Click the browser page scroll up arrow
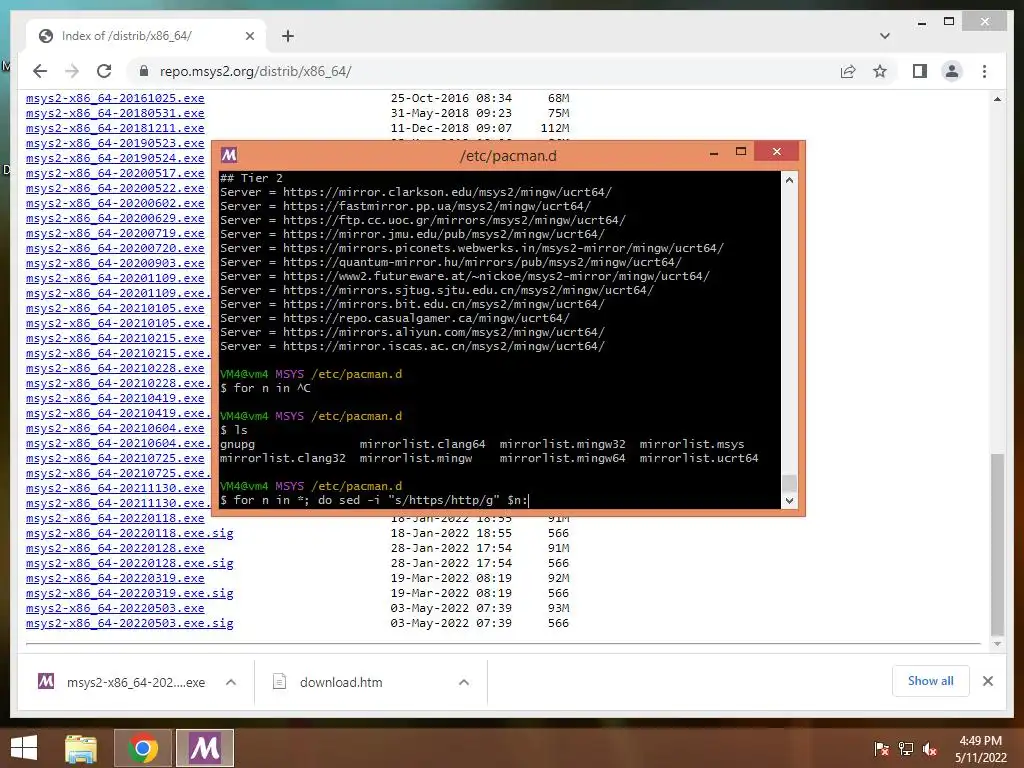This screenshot has height=768, width=1024. click(997, 99)
